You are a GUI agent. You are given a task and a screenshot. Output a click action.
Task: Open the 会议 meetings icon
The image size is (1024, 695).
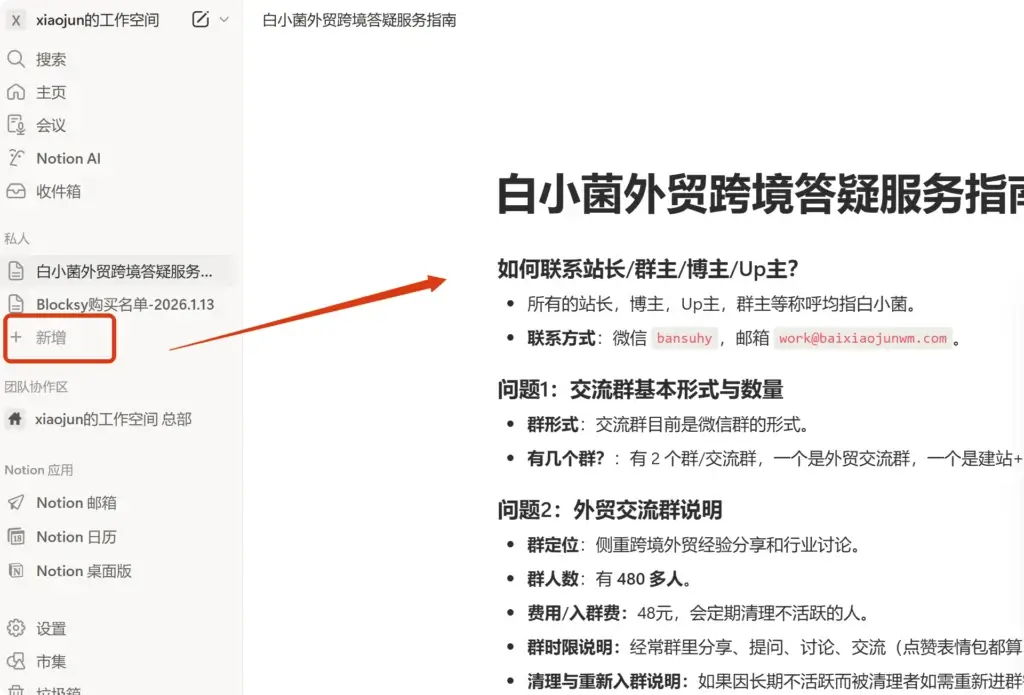[16, 125]
